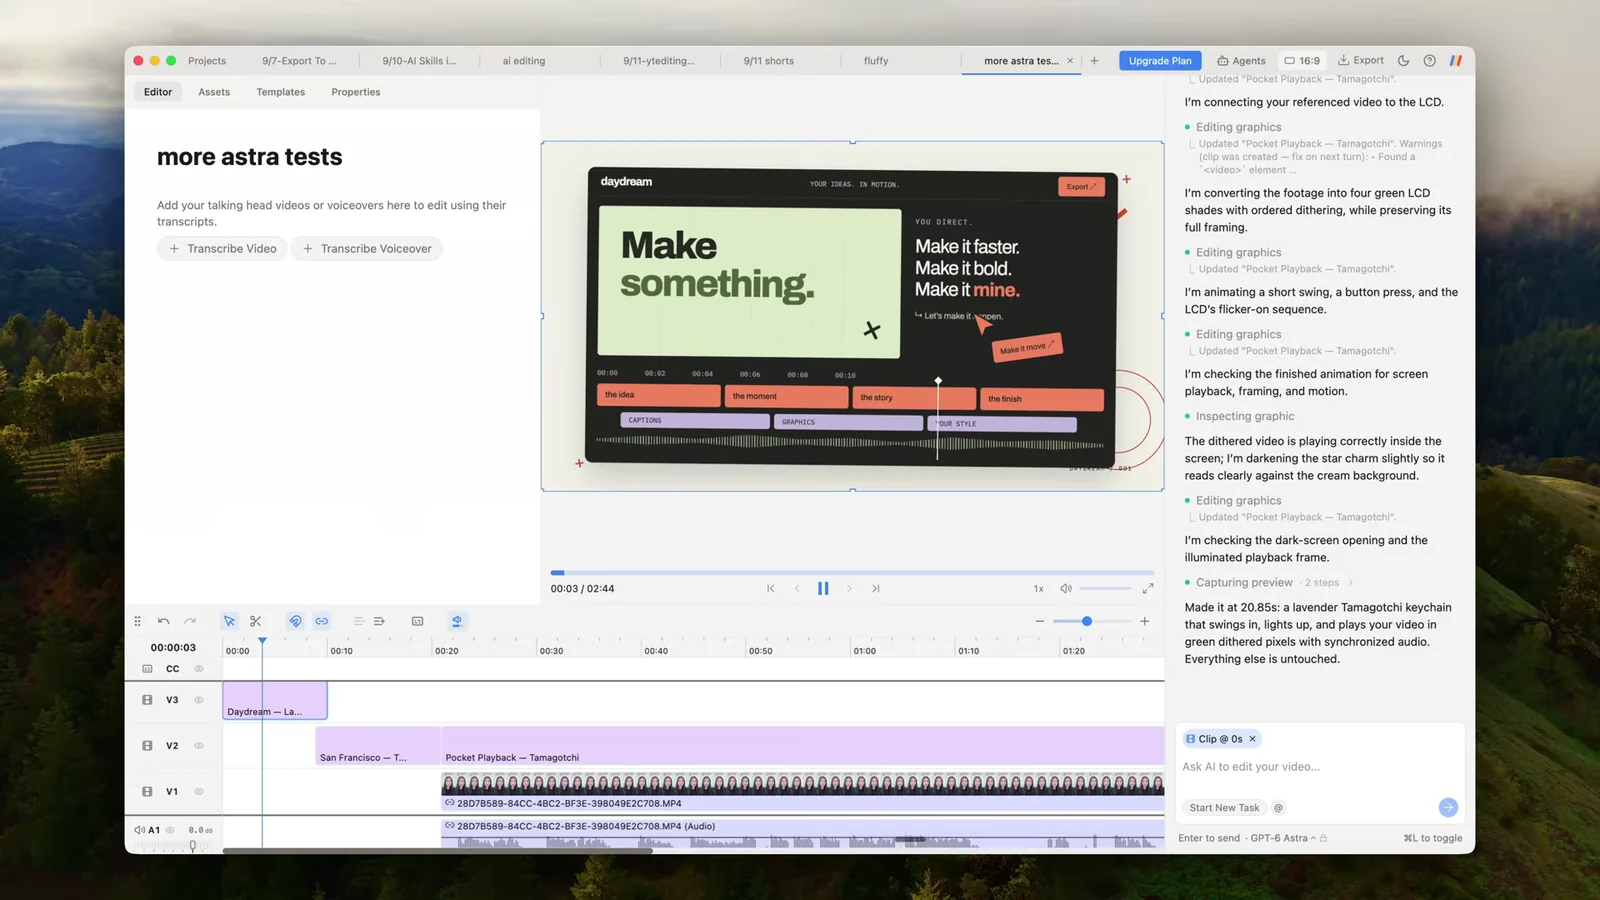Screen dimensions: 1600x900
Task: Toggle visibility of track V1
Action: click(199, 792)
